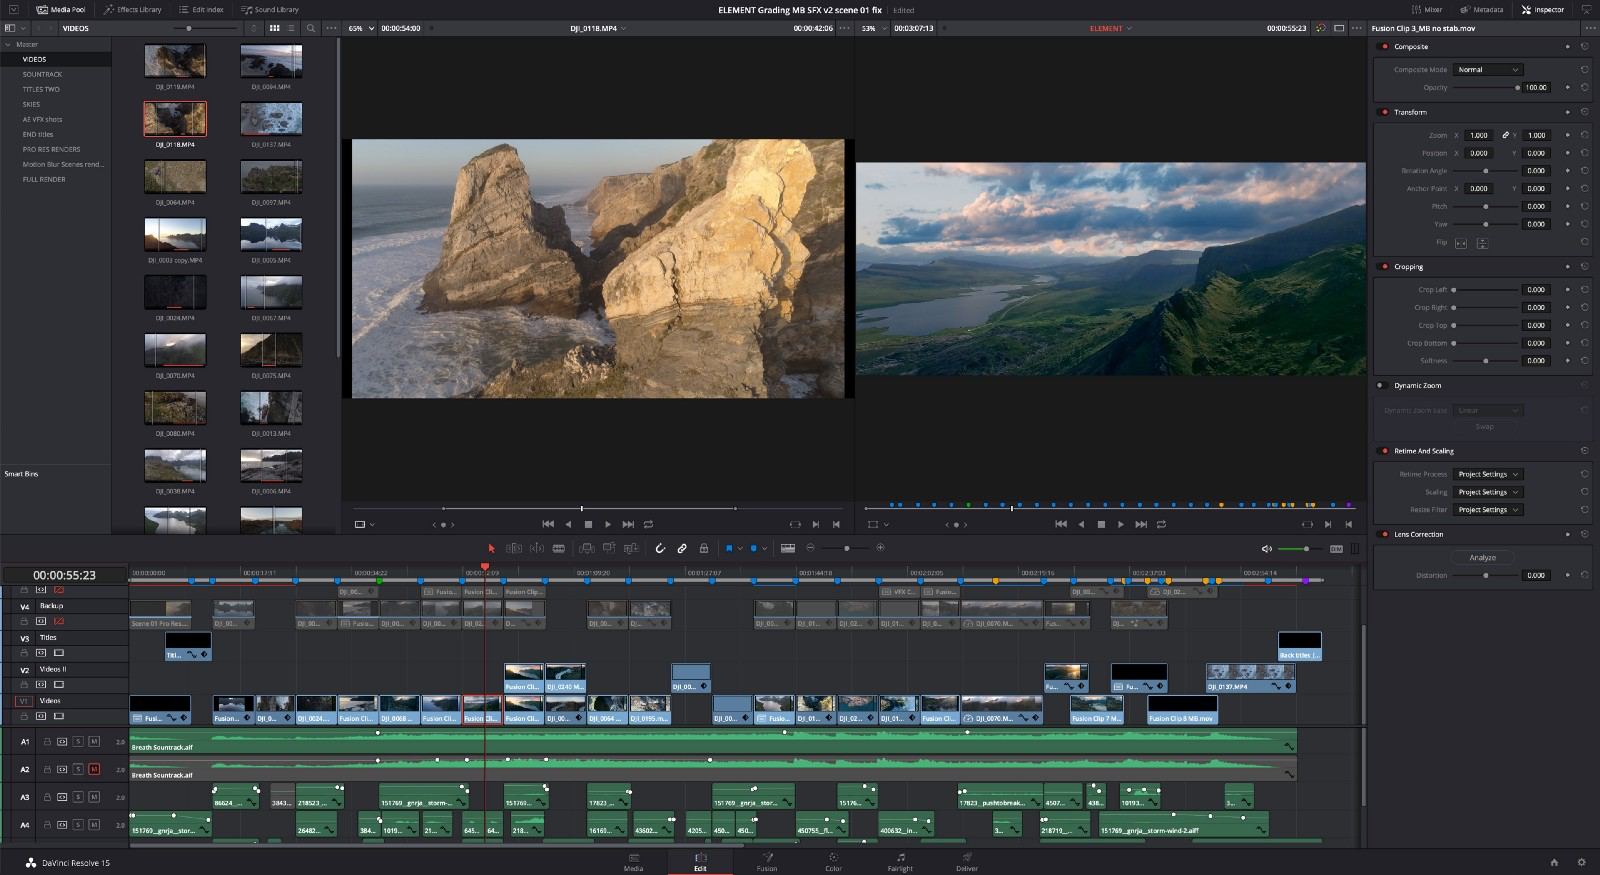1600x875 pixels.
Task: Select the DJI_0118.MP4 thumbnail in media pool
Action: [175, 119]
